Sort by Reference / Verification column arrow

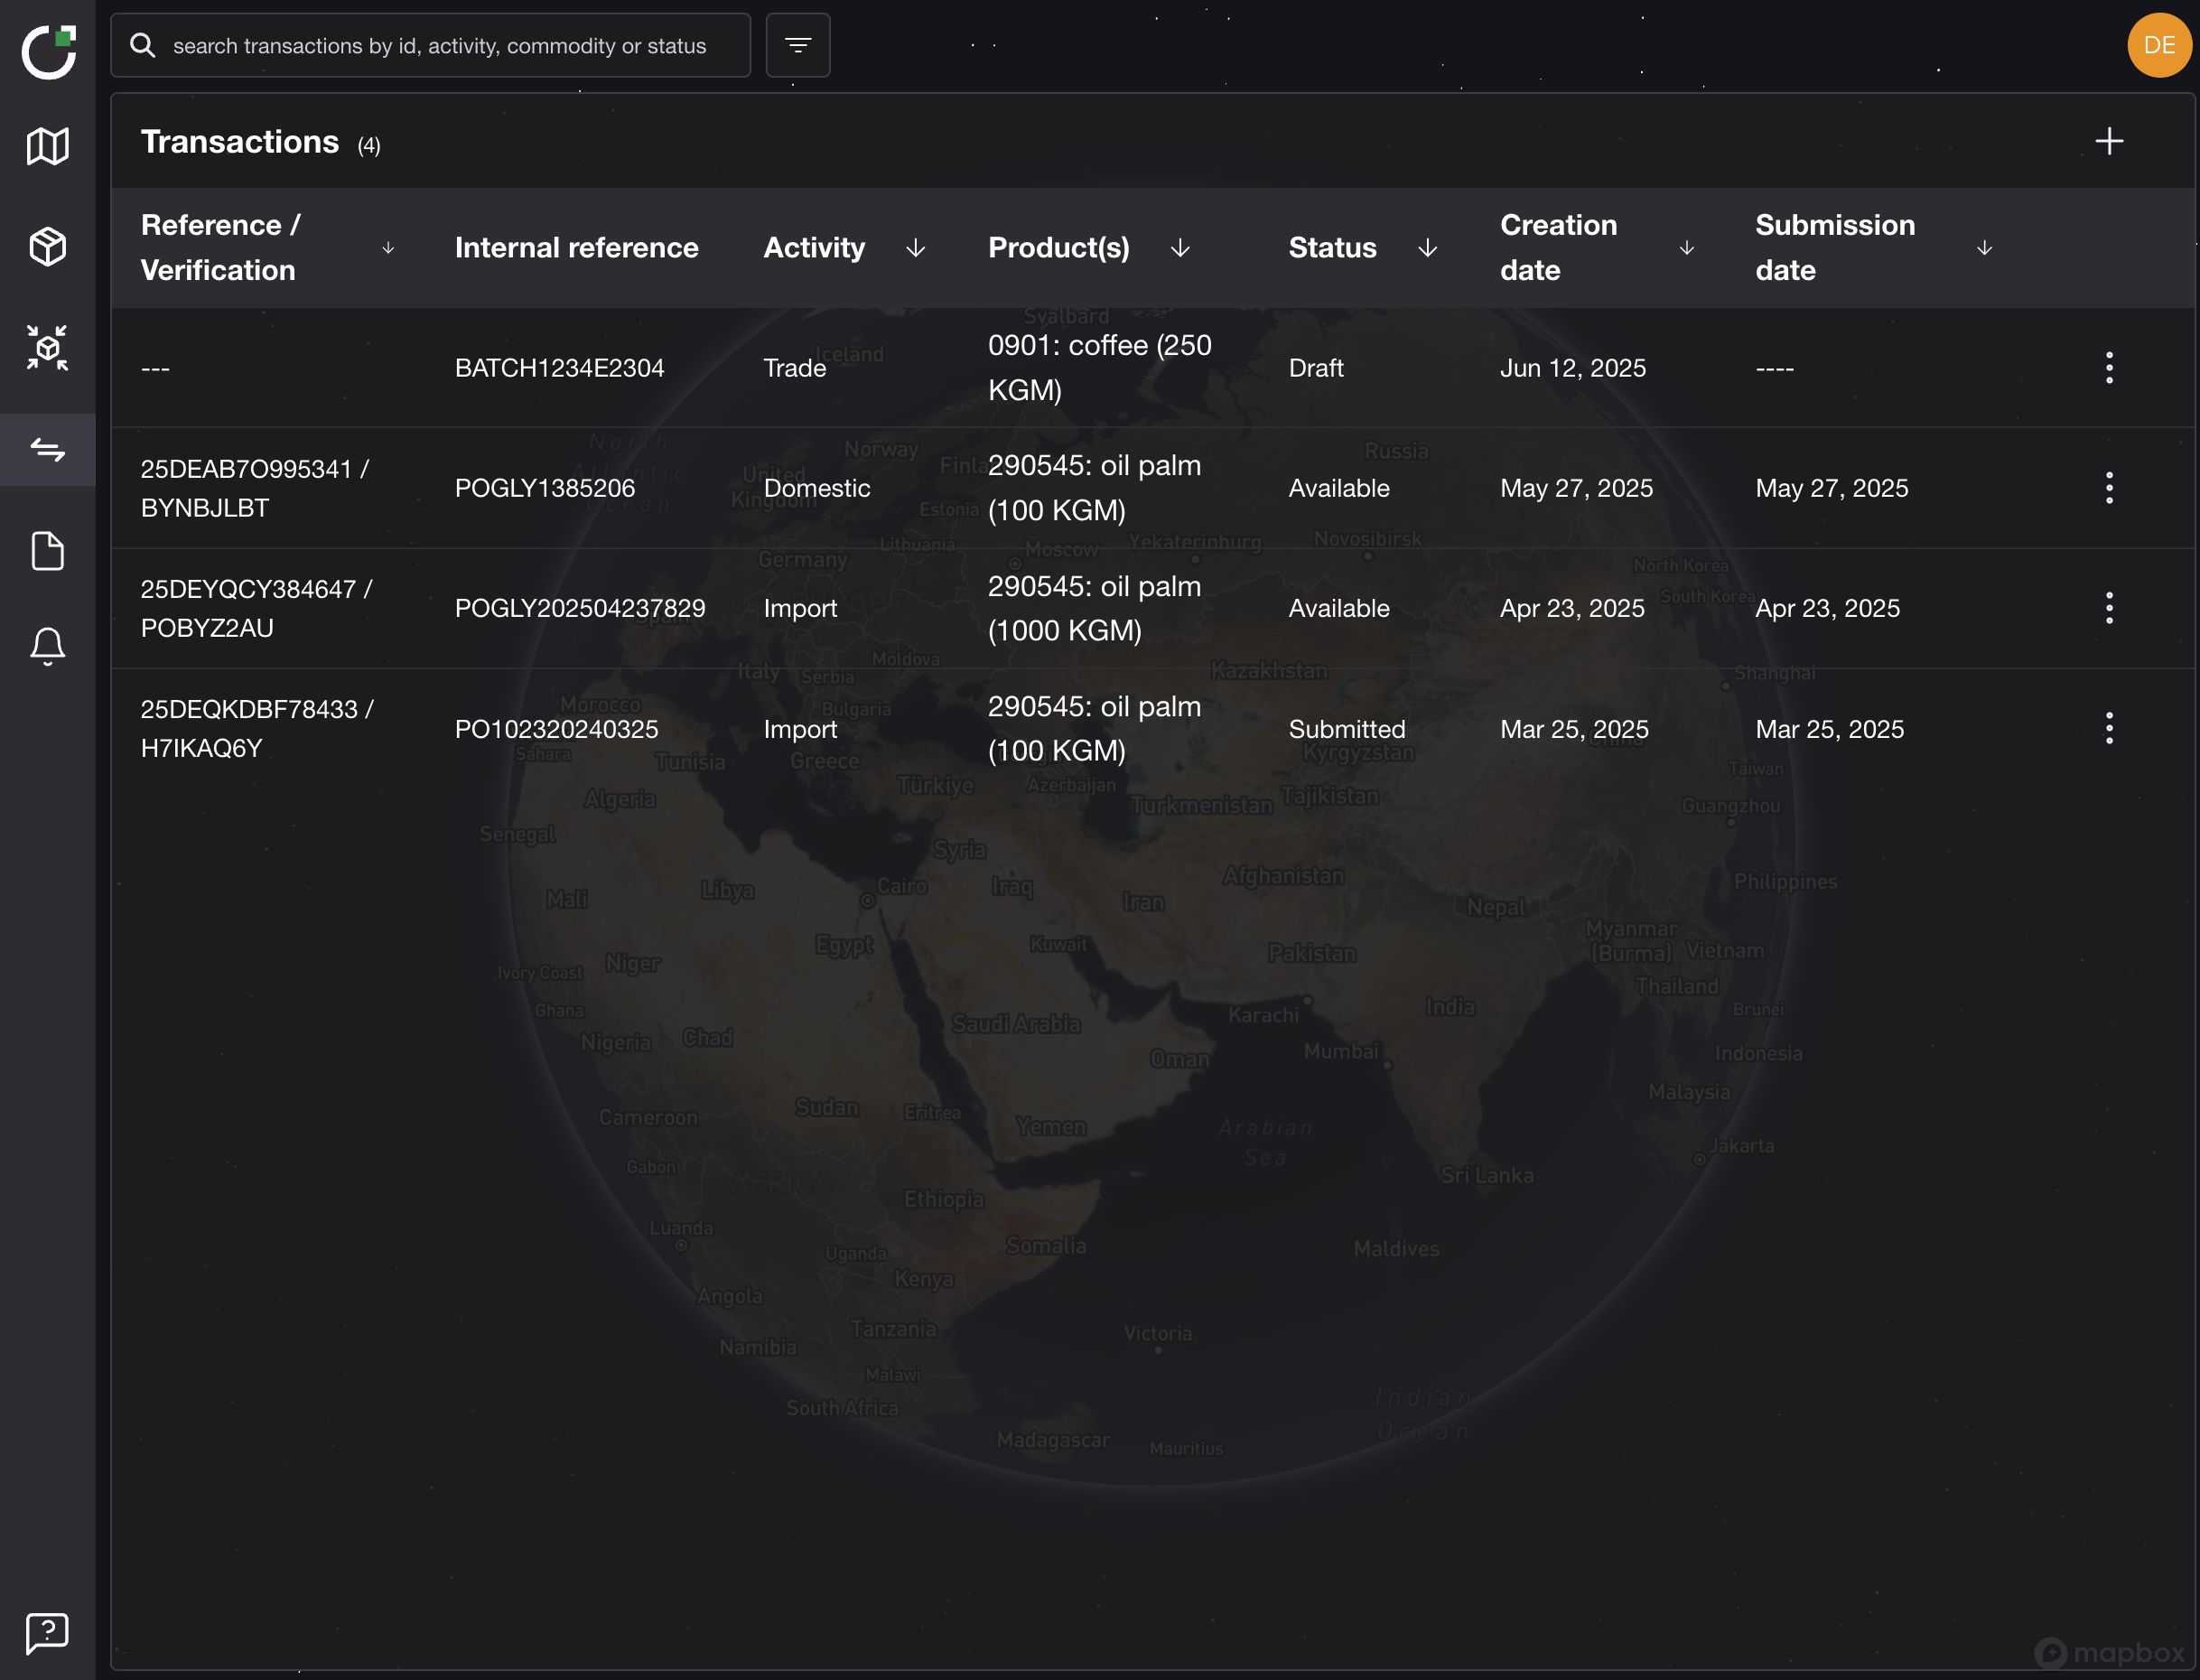point(388,248)
